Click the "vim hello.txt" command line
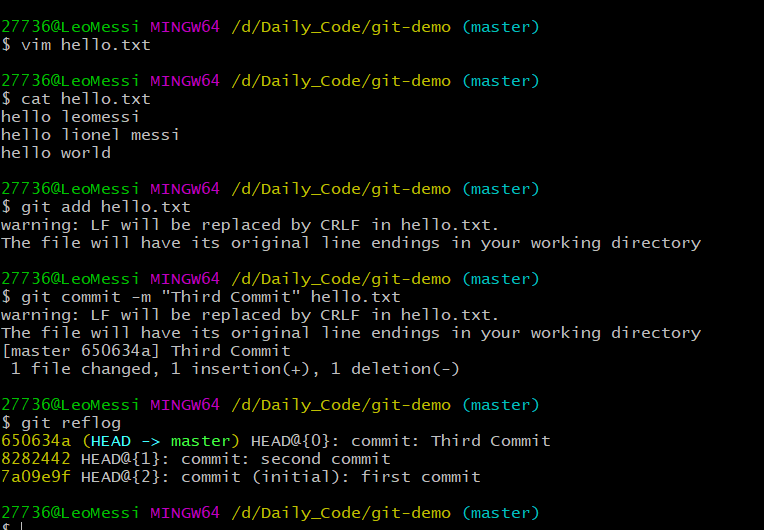 [76, 45]
